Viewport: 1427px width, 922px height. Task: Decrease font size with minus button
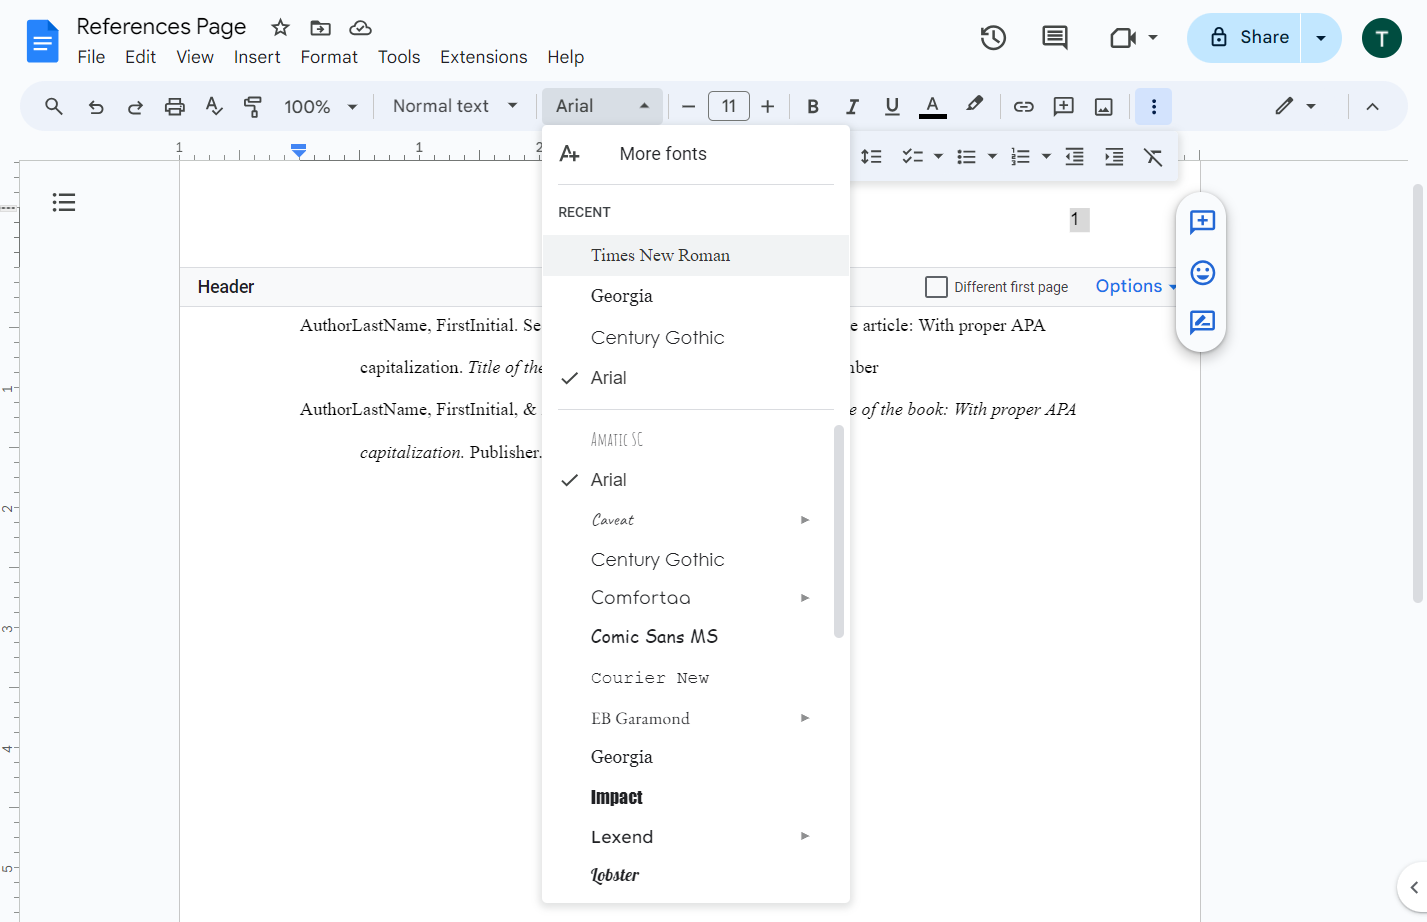point(688,106)
